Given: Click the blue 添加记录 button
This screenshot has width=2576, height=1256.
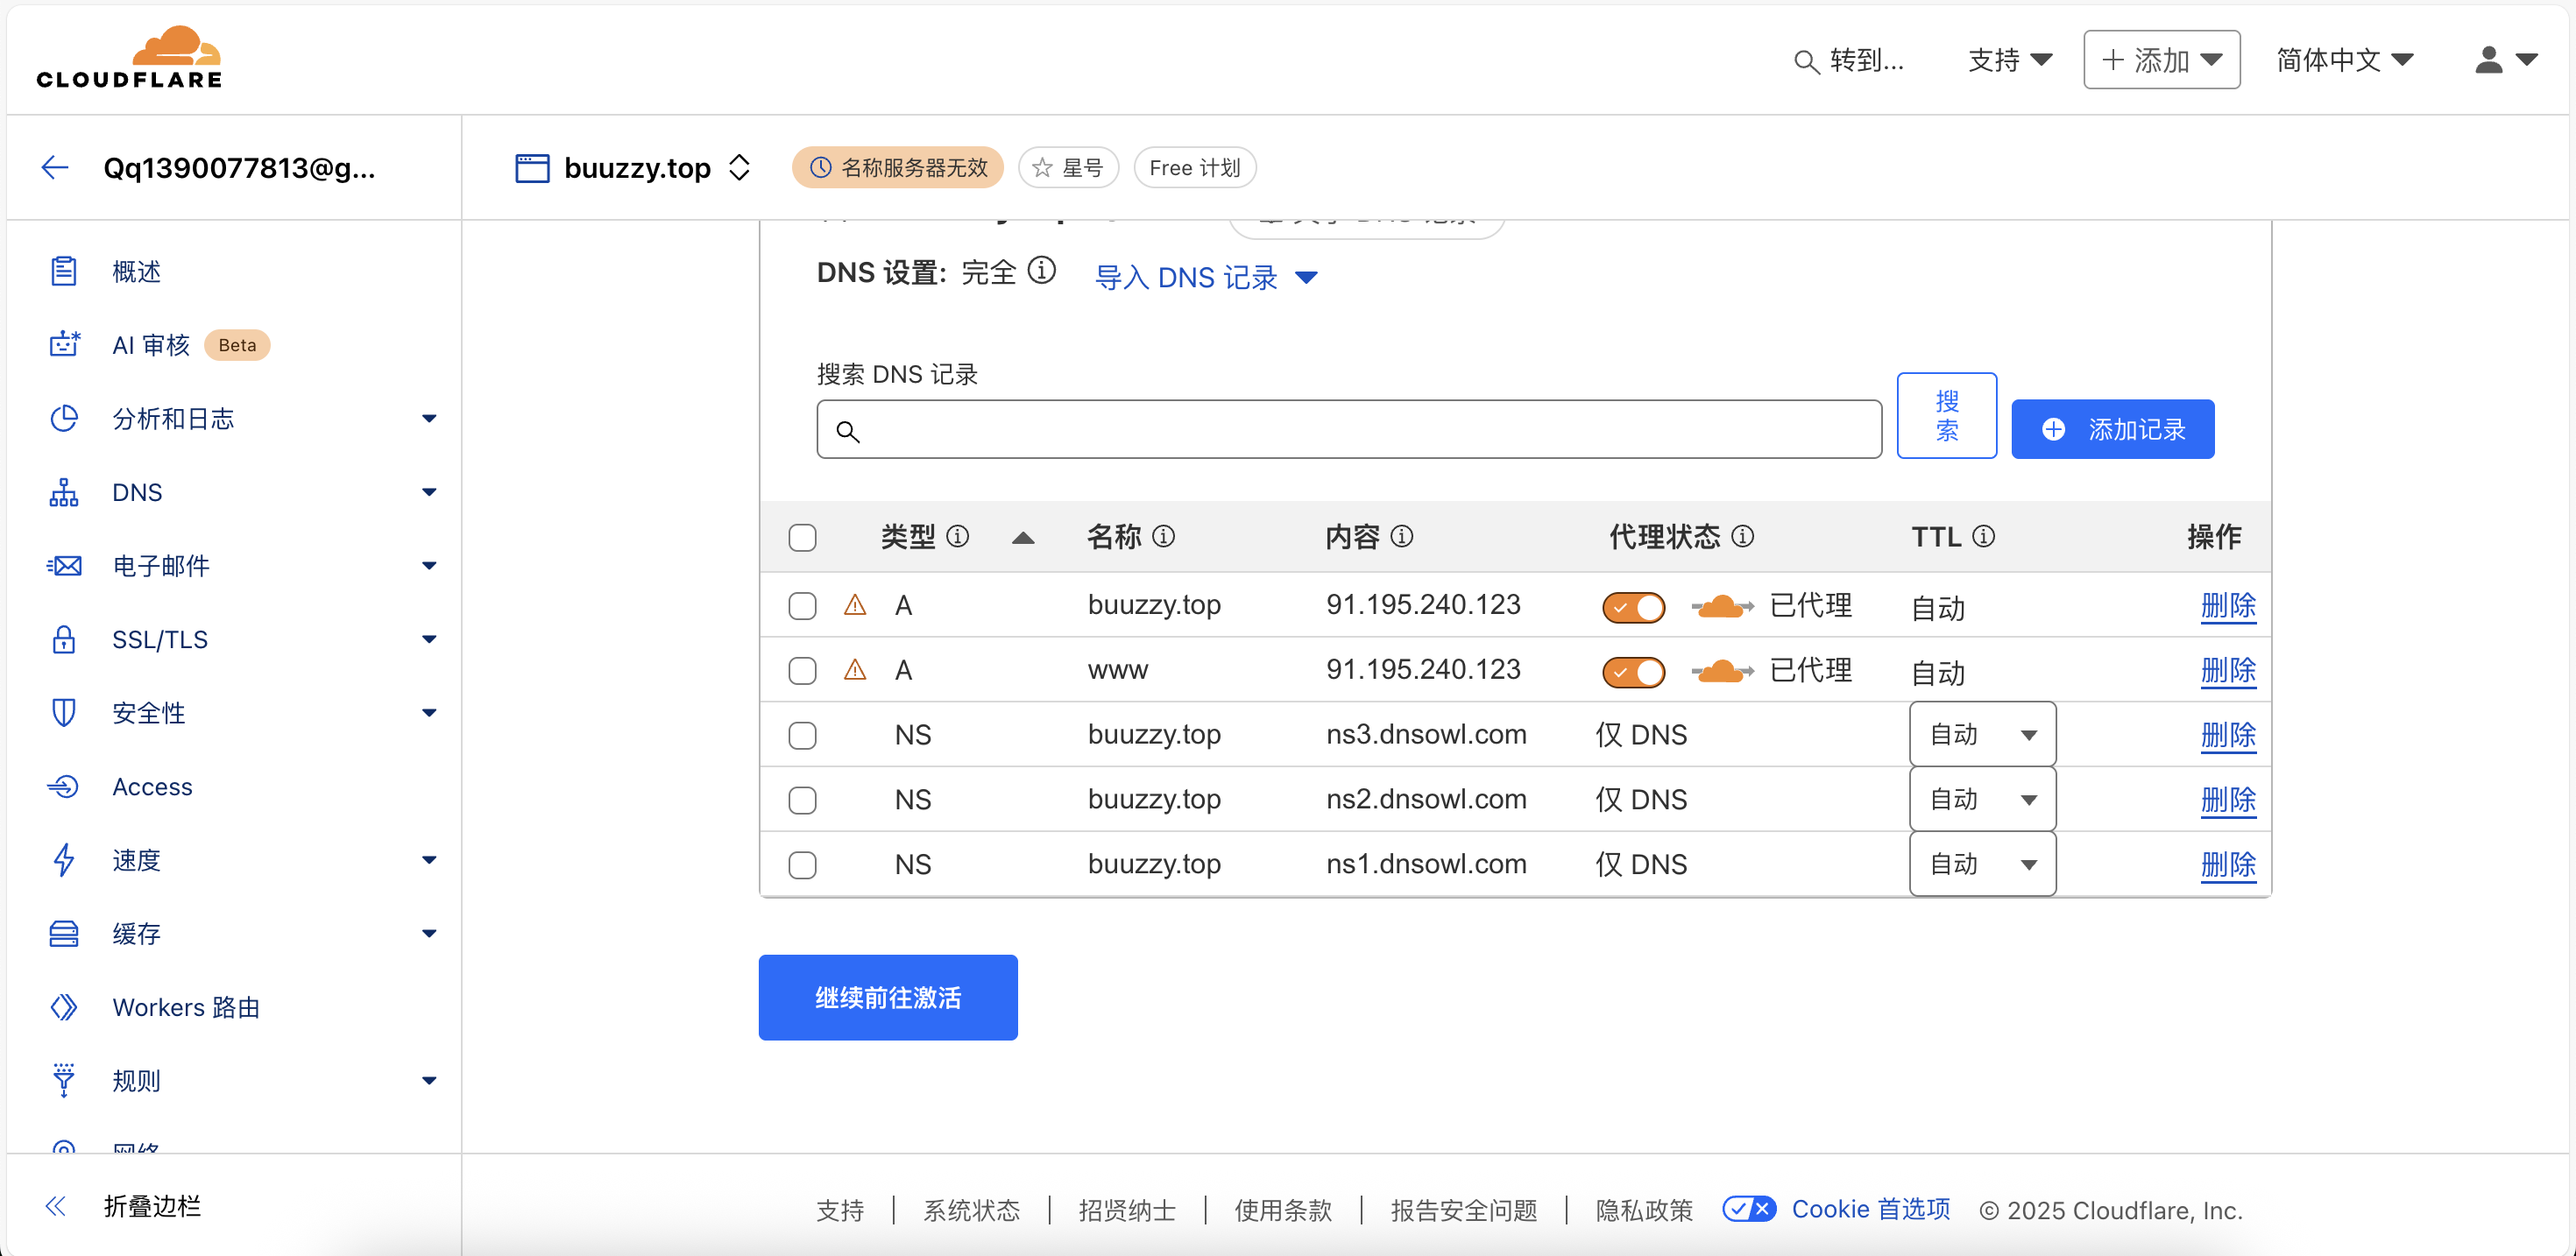Looking at the screenshot, I should click(x=2113, y=429).
